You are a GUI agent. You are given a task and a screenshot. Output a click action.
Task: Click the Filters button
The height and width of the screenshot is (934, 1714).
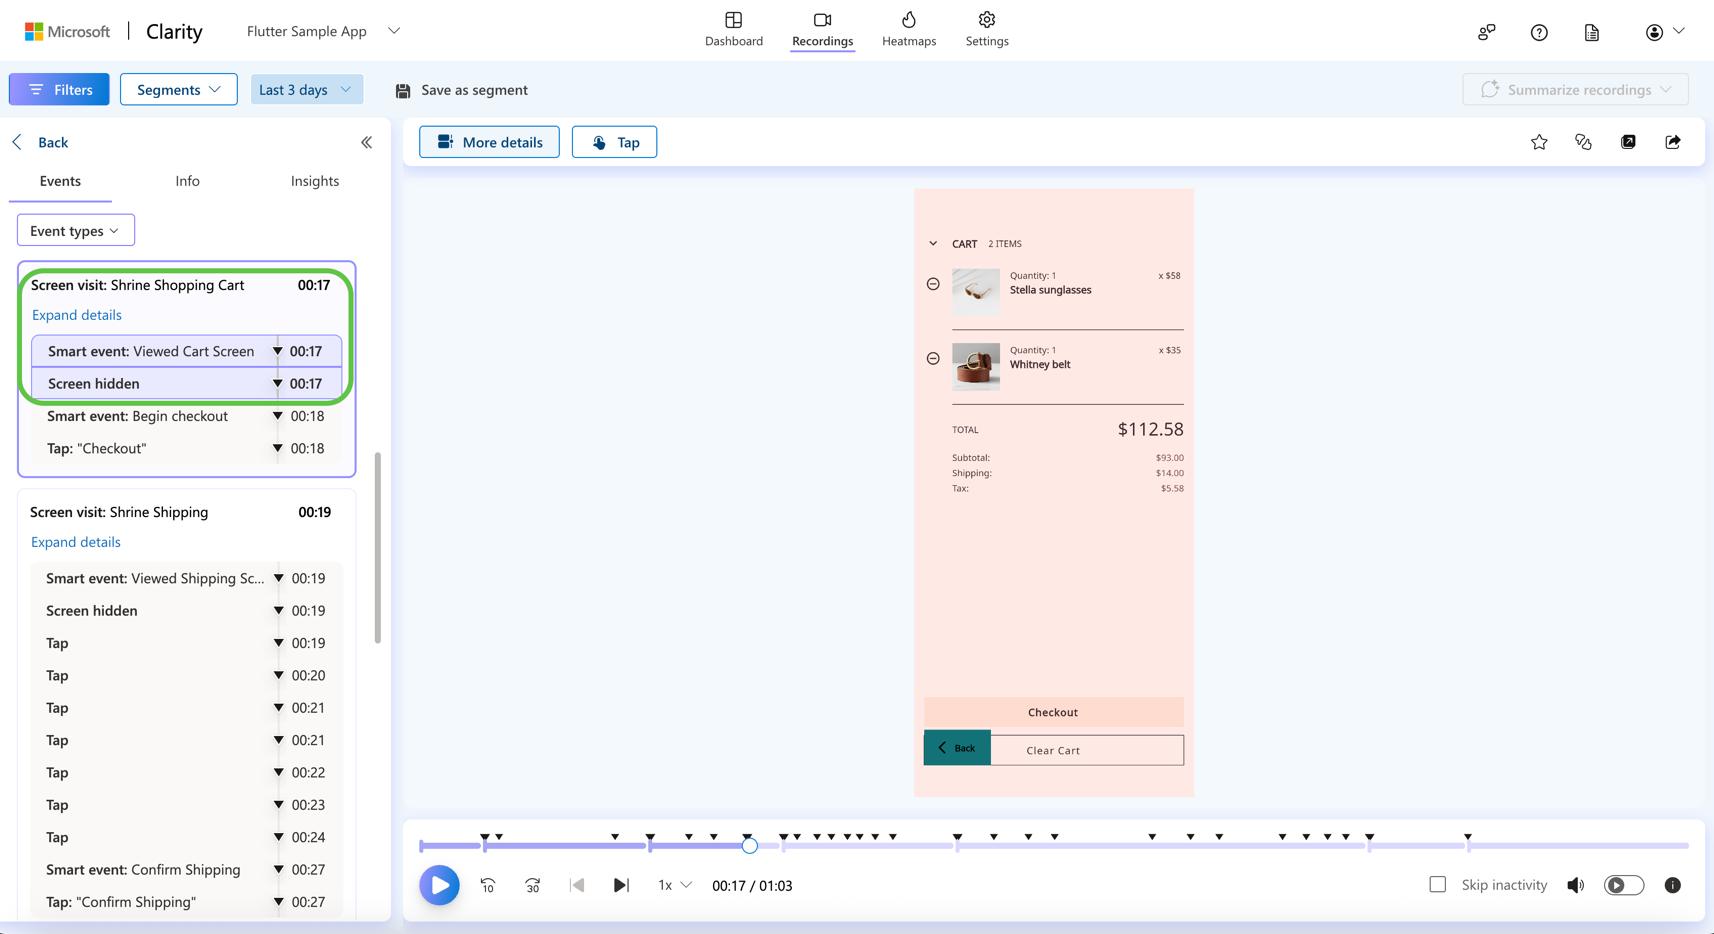[x=59, y=89]
